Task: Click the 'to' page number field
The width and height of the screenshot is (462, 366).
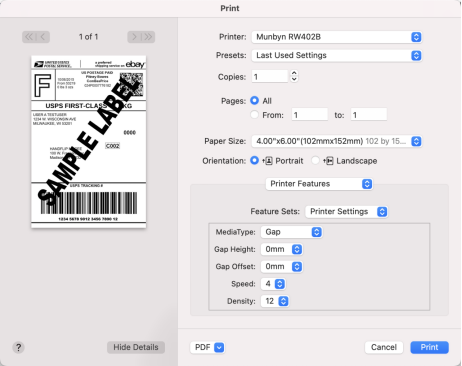Action: [x=369, y=115]
